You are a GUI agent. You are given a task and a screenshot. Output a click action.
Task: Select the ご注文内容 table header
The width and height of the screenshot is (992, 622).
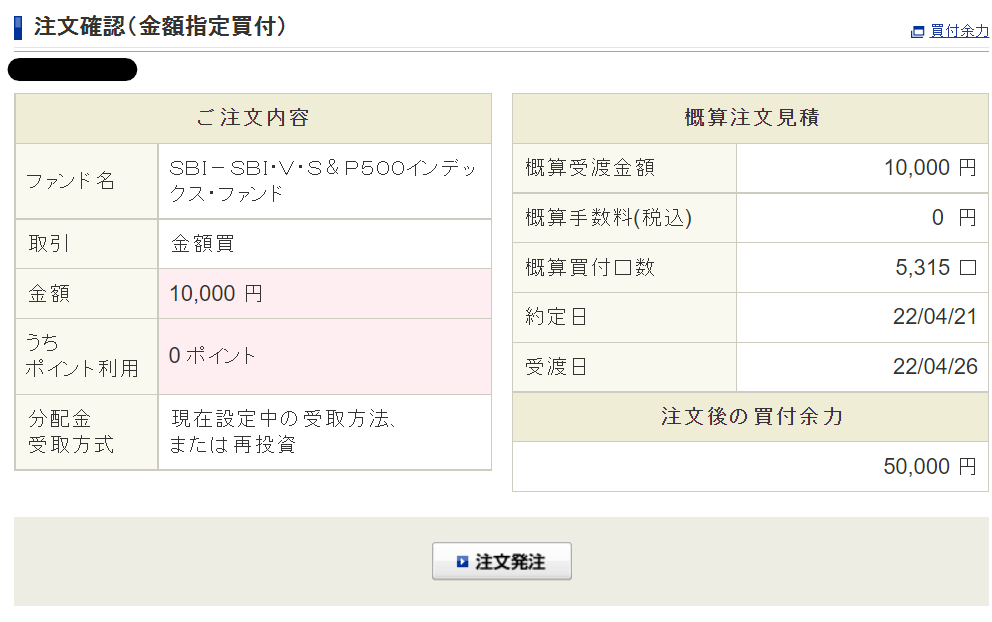253,118
